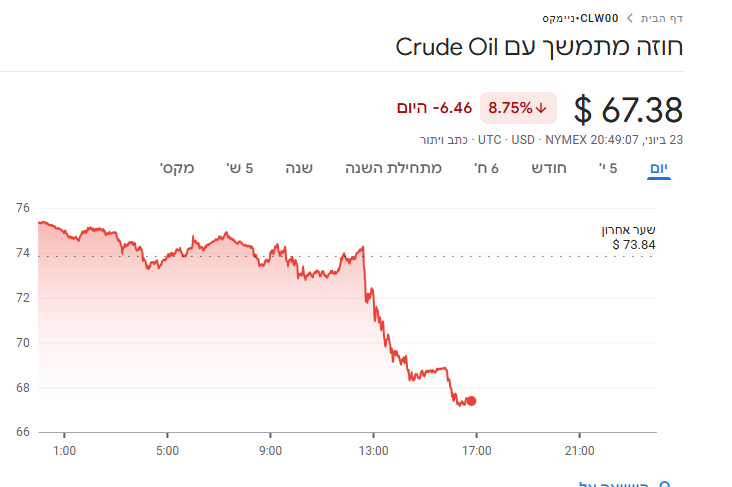732x487 pixels.
Task: Switch to the חודש (month) tab
Action: pyautogui.click(x=549, y=168)
